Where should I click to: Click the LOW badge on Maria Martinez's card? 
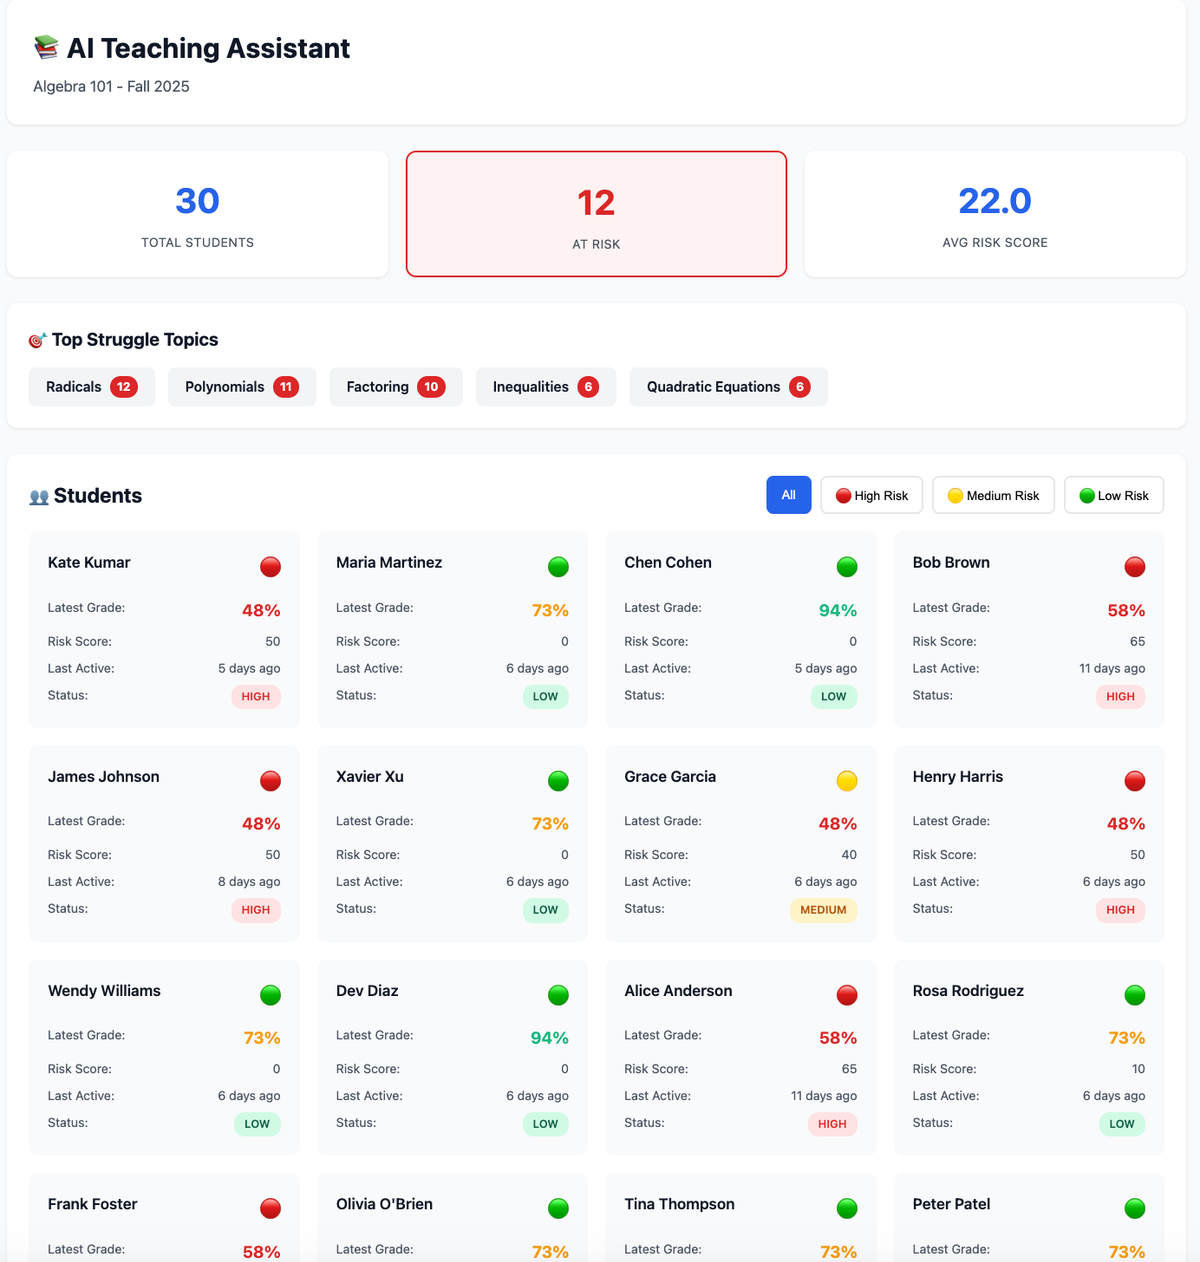click(x=545, y=696)
